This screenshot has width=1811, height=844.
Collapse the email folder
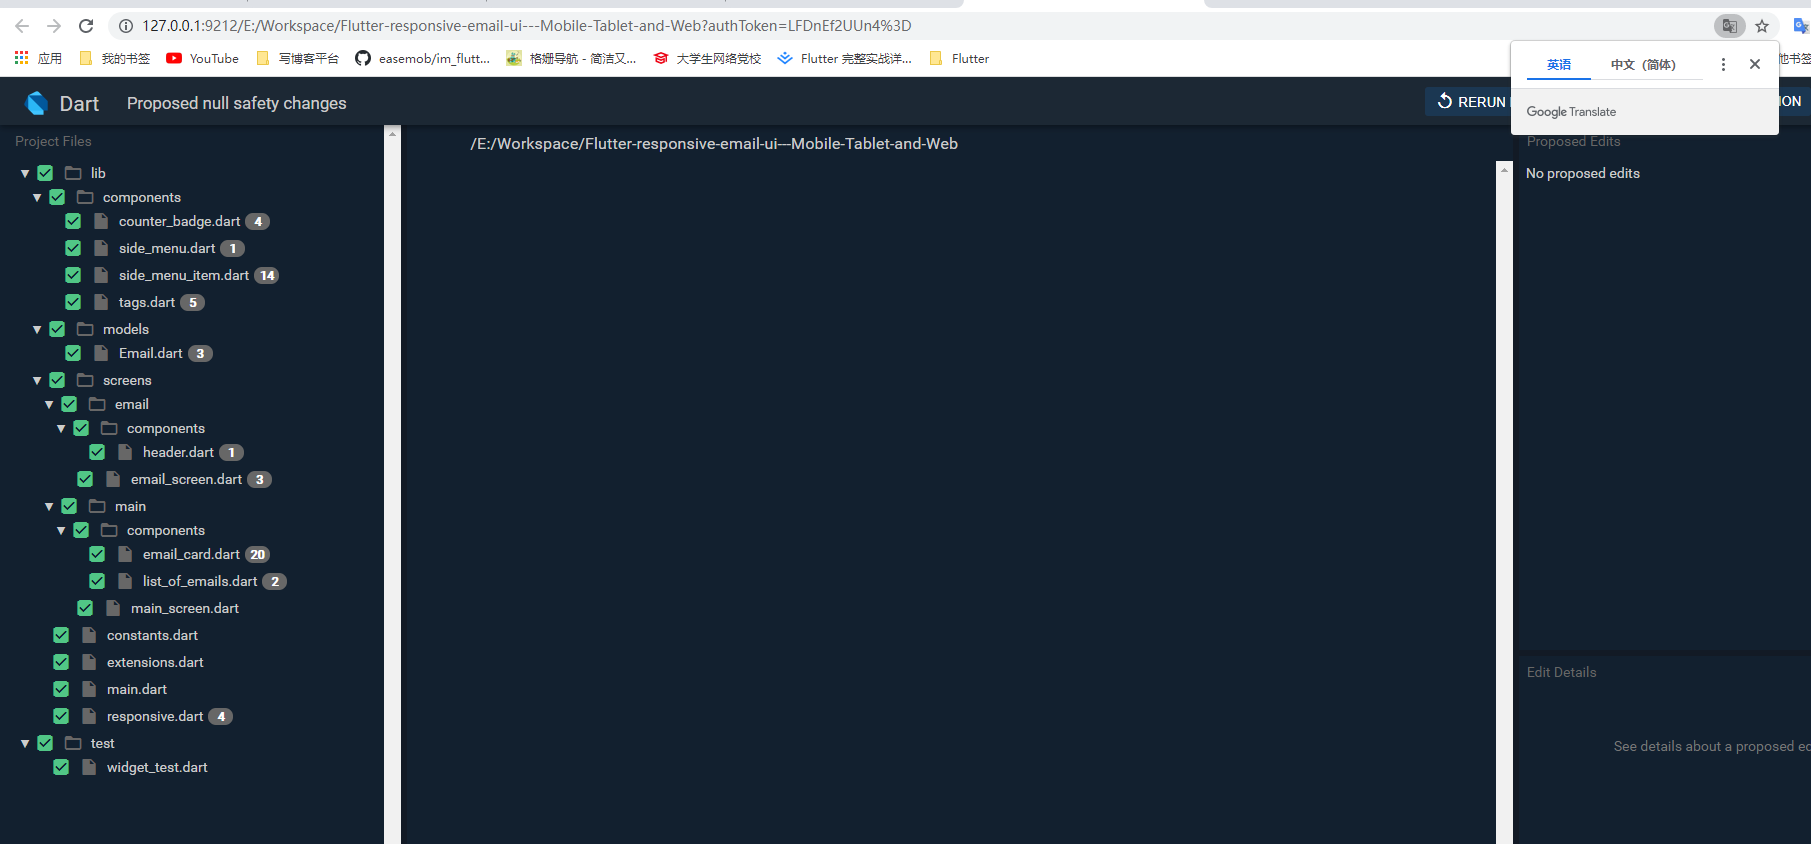click(x=49, y=404)
